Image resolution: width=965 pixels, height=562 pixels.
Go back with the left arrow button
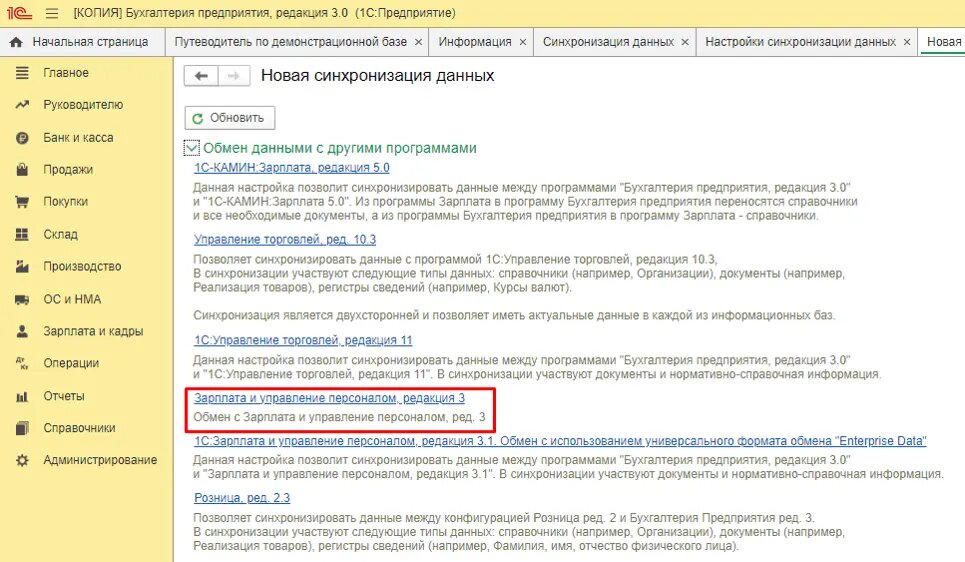coord(201,76)
